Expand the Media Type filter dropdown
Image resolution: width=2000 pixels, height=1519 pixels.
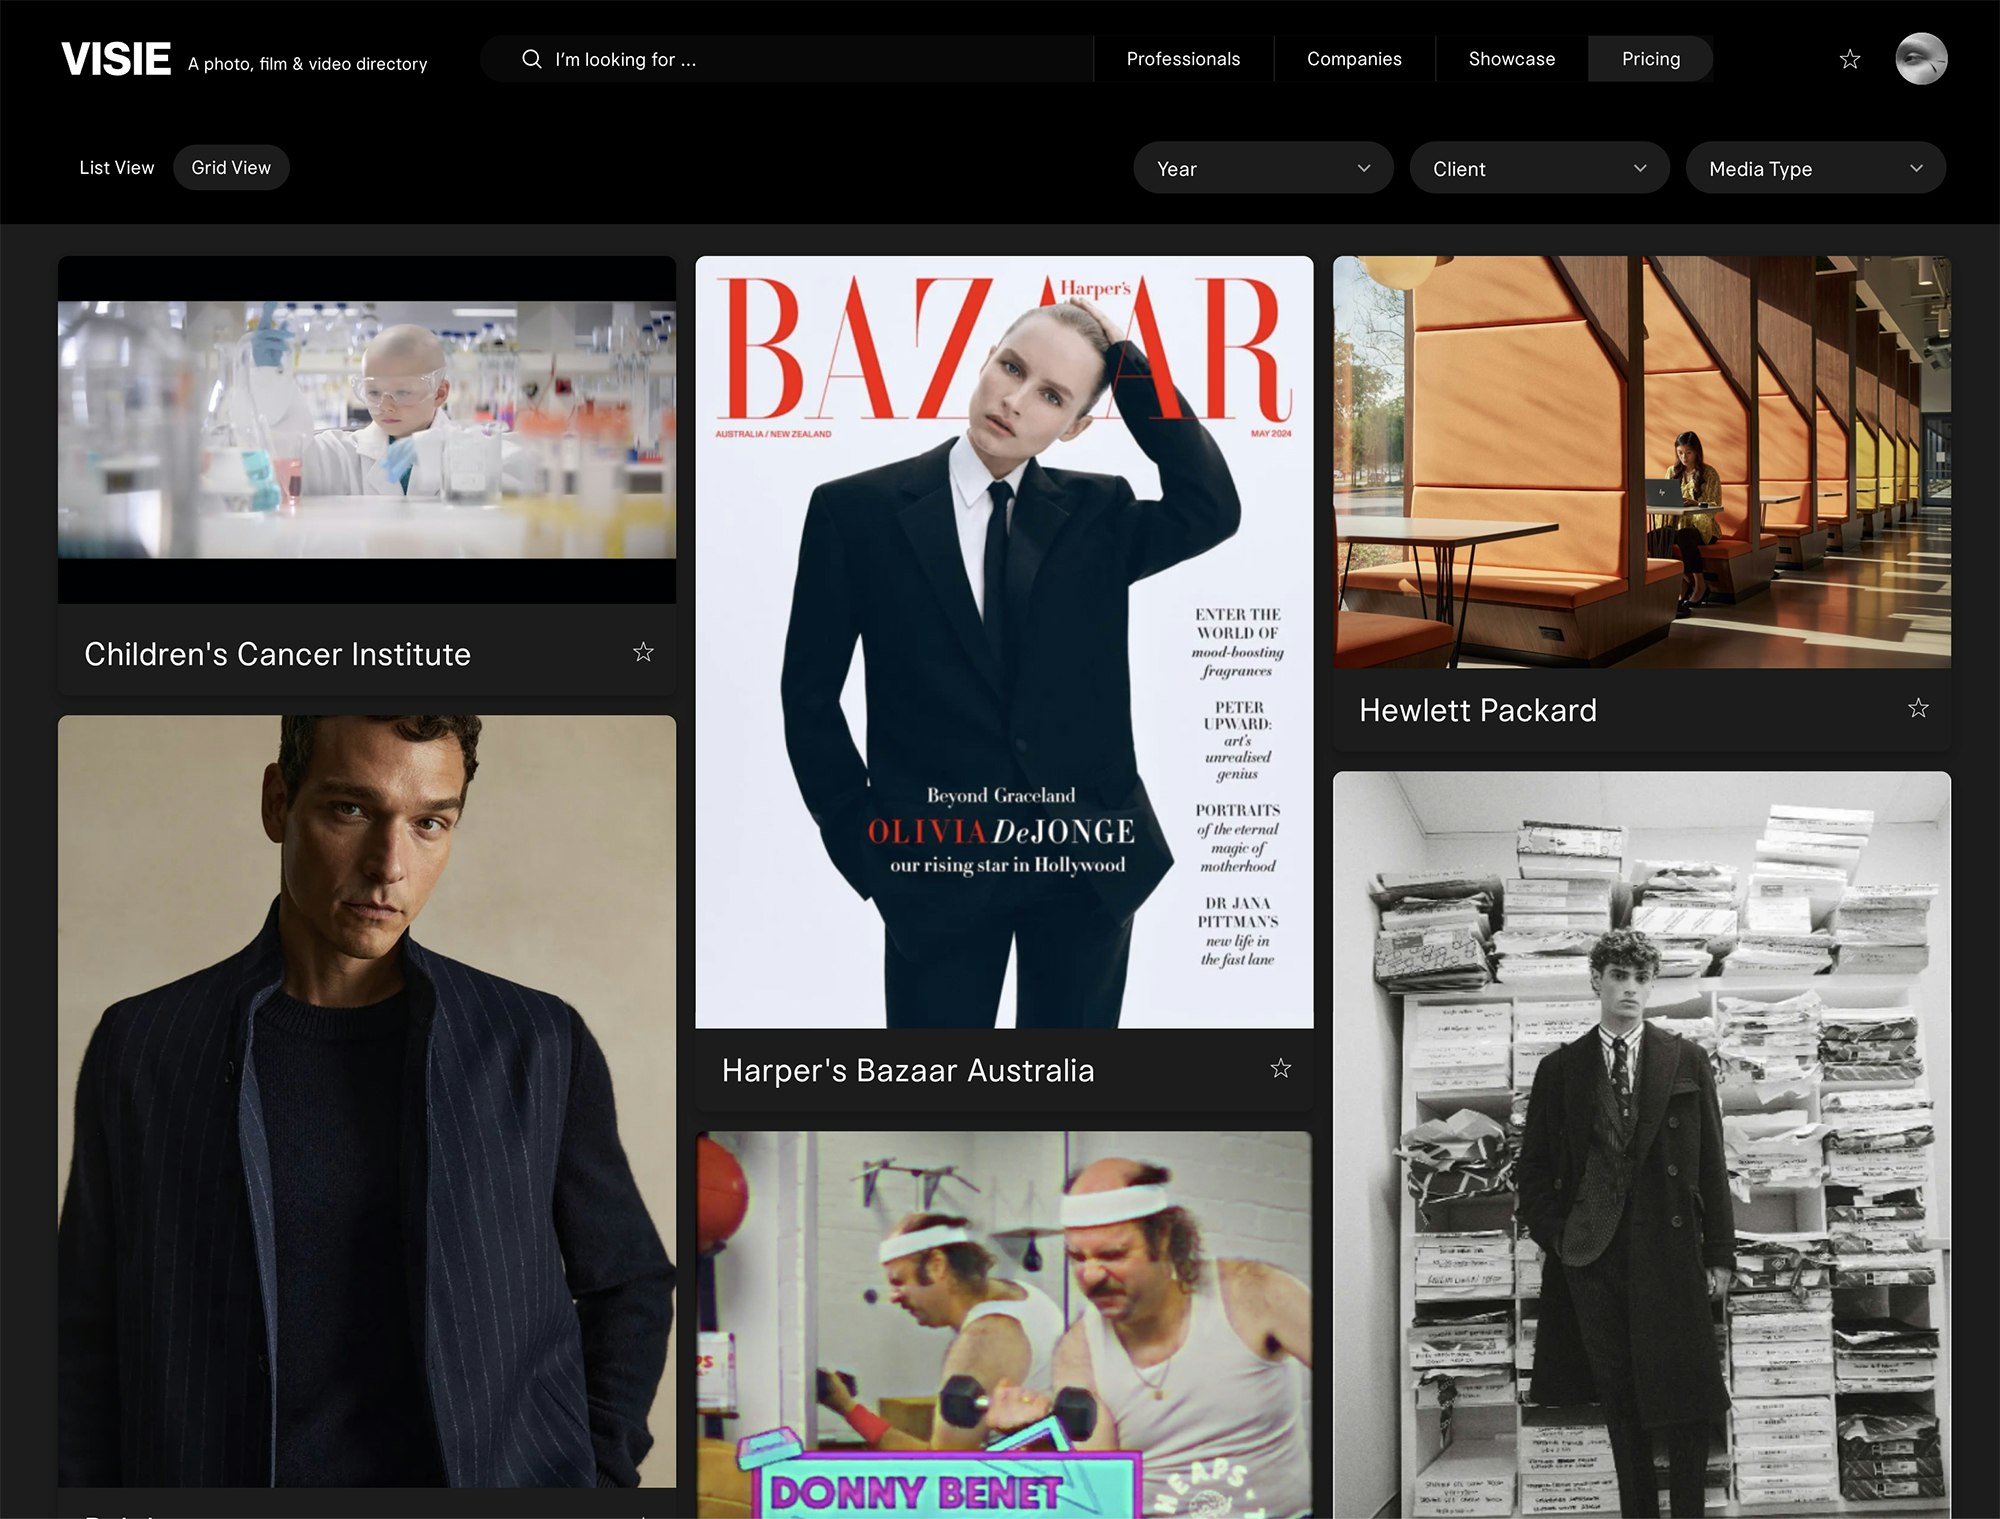coord(1815,168)
